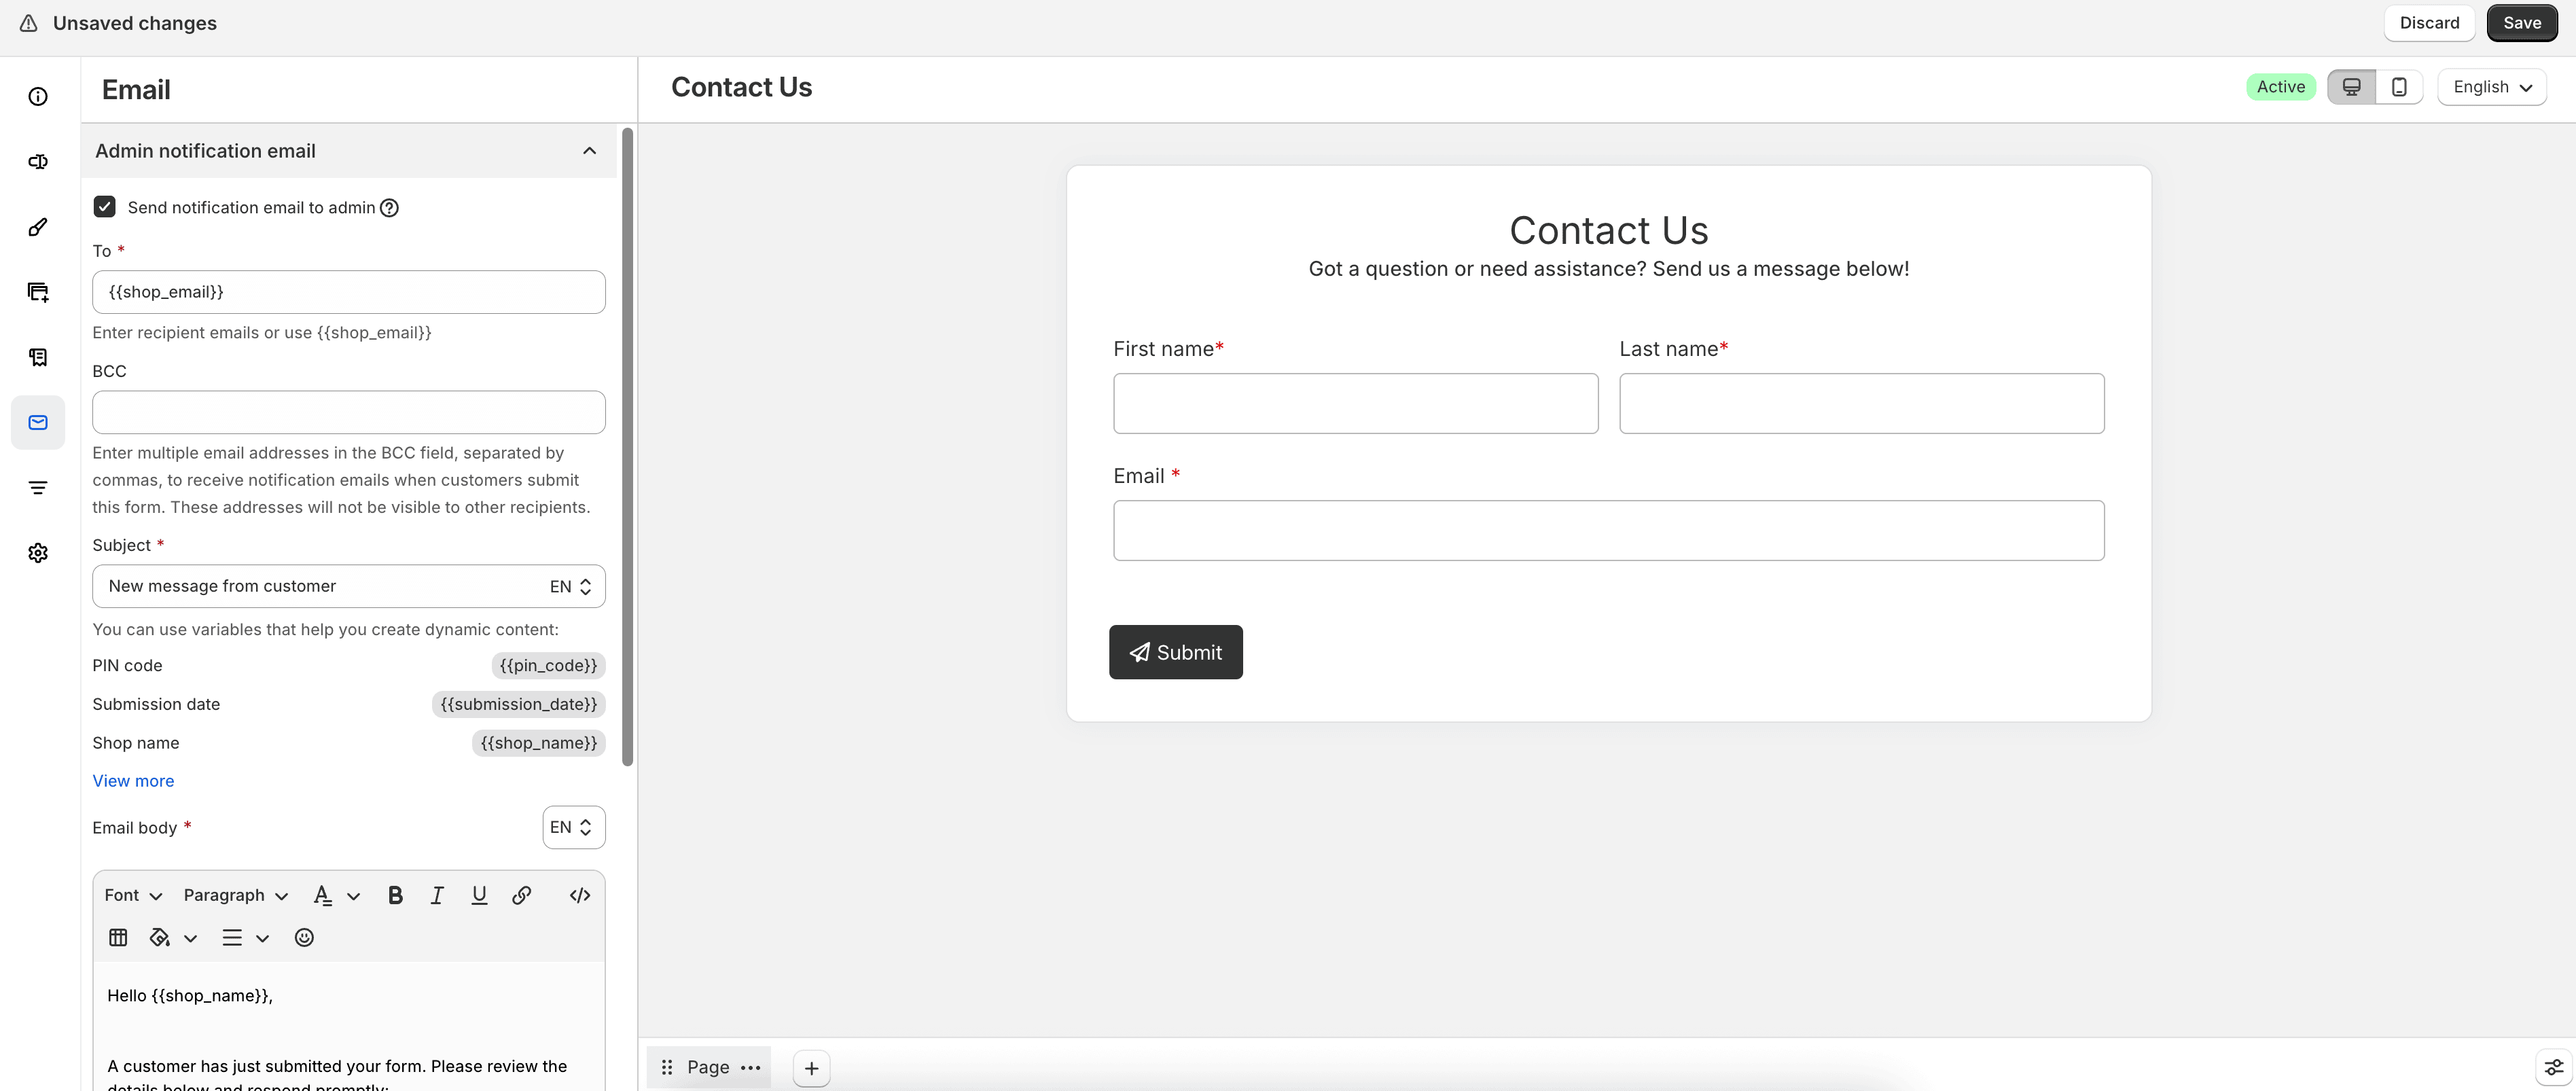
Task: Toggle bold formatting in email body
Action: (x=395, y=895)
